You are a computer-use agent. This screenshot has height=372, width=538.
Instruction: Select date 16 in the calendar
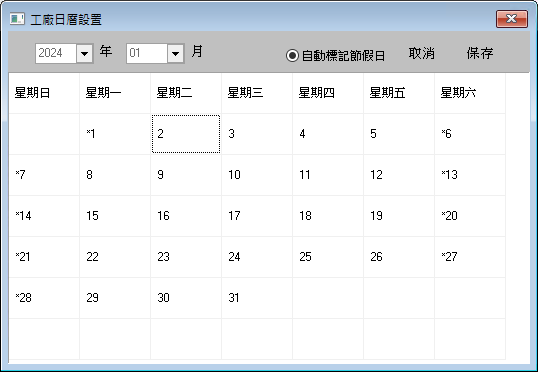[186, 216]
